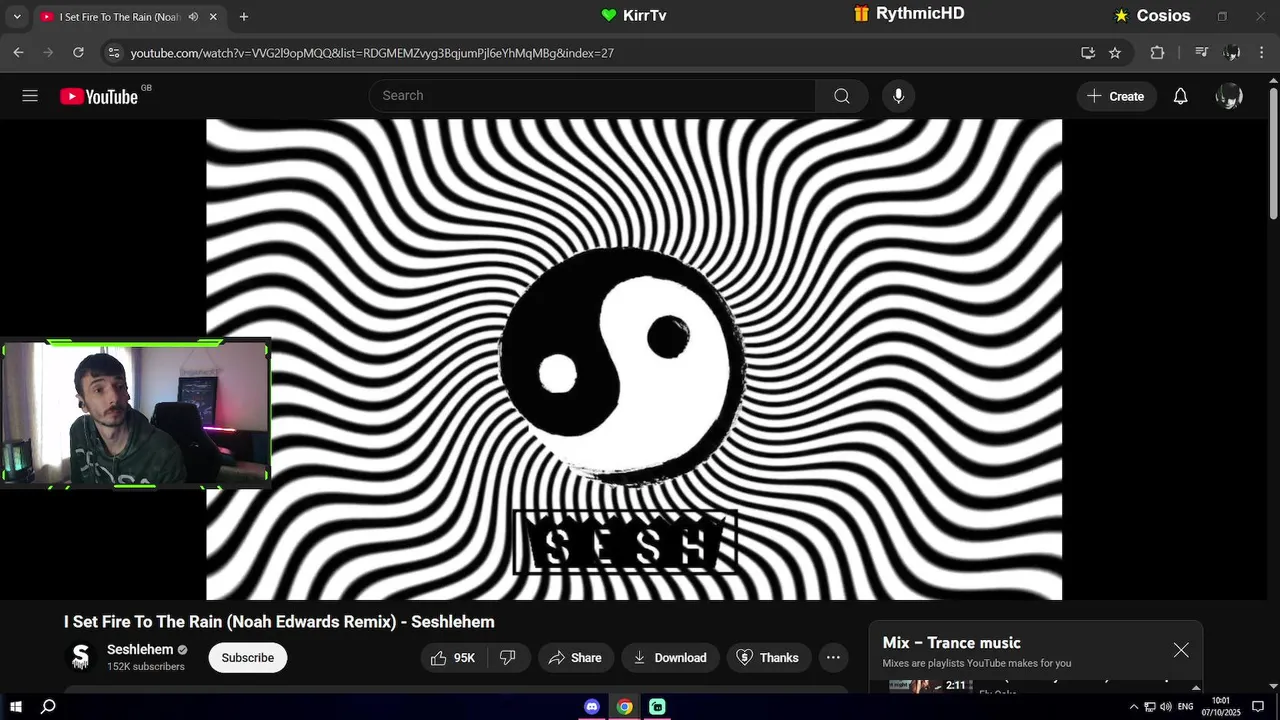
Task: Open the teal app in taskbar
Action: coord(657,707)
